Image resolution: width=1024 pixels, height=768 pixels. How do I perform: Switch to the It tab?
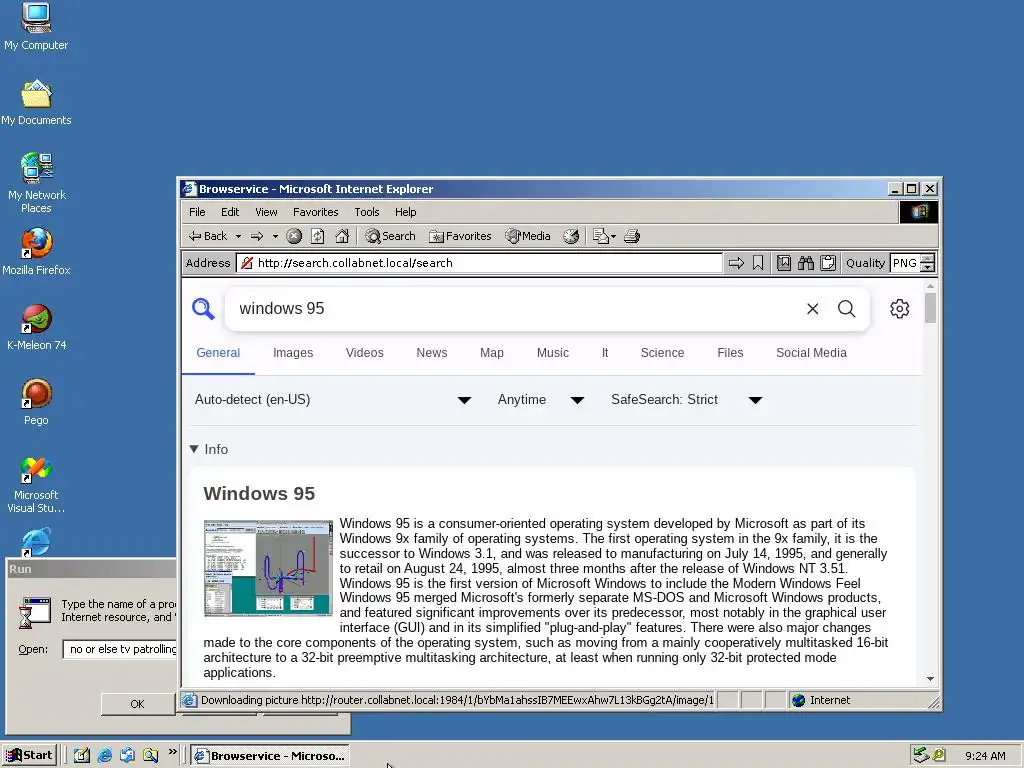click(x=605, y=353)
